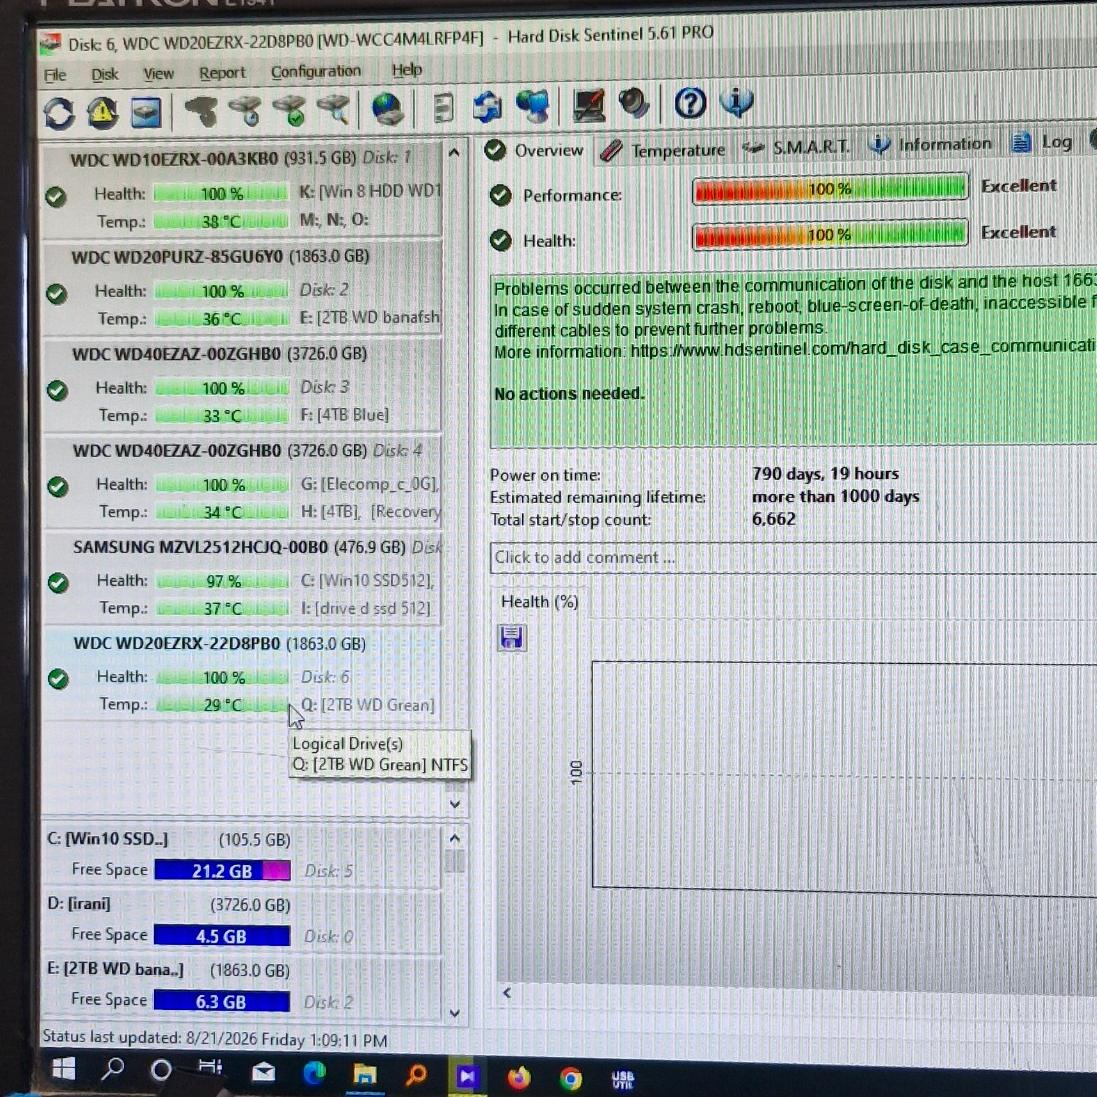Select WDC WD40EZAZ-00ZGHB0 labeled Disk 3

pyautogui.click(x=243, y=384)
